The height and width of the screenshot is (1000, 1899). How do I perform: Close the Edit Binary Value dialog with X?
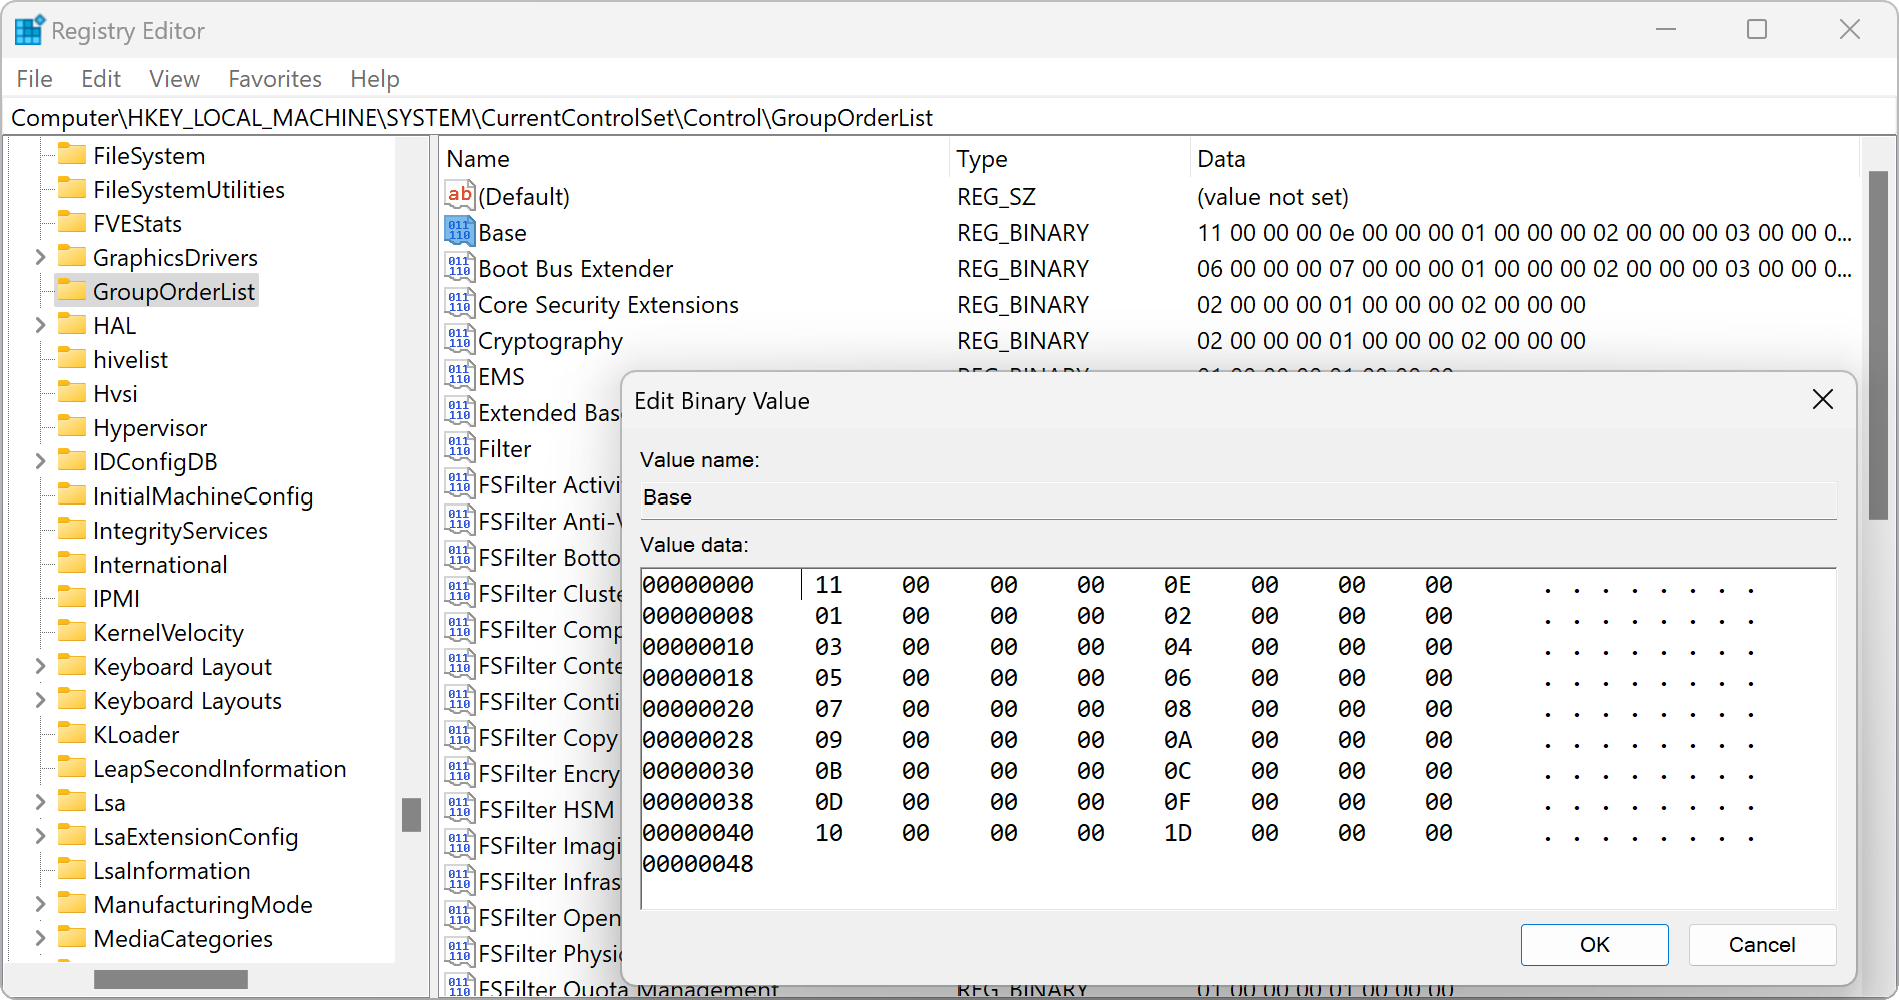tap(1822, 400)
